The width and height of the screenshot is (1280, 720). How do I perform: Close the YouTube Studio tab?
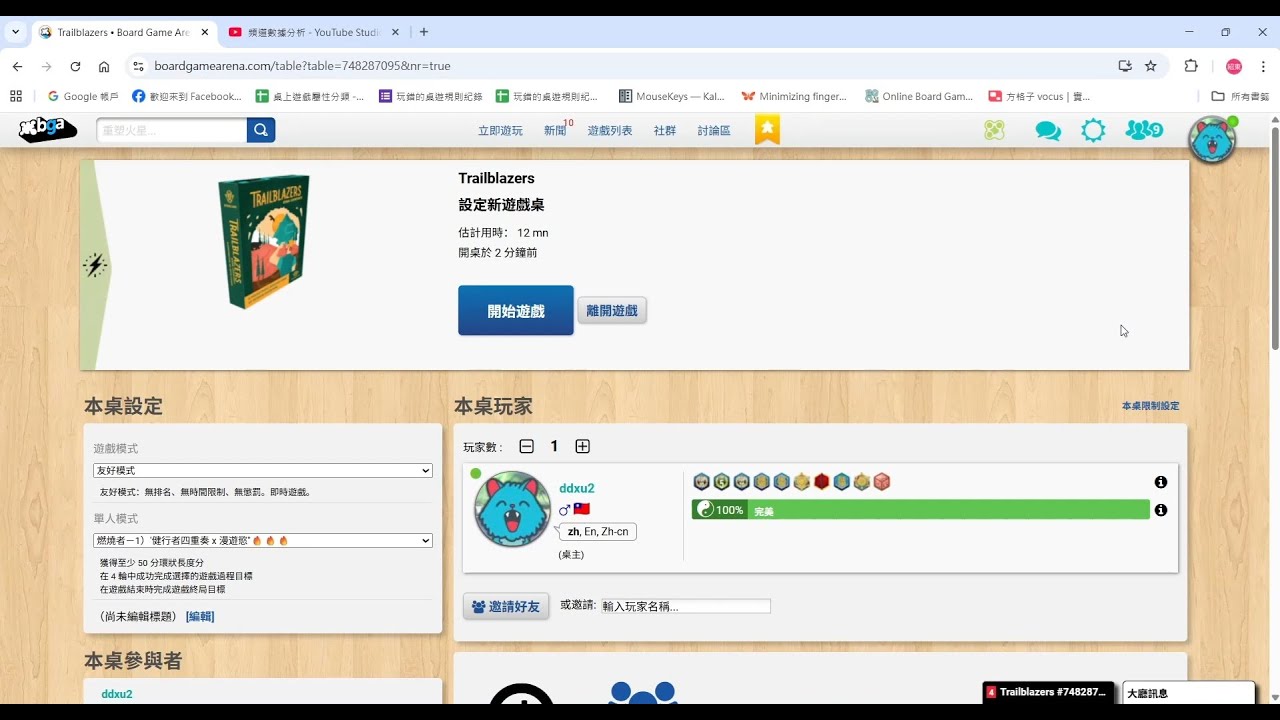pos(395,32)
